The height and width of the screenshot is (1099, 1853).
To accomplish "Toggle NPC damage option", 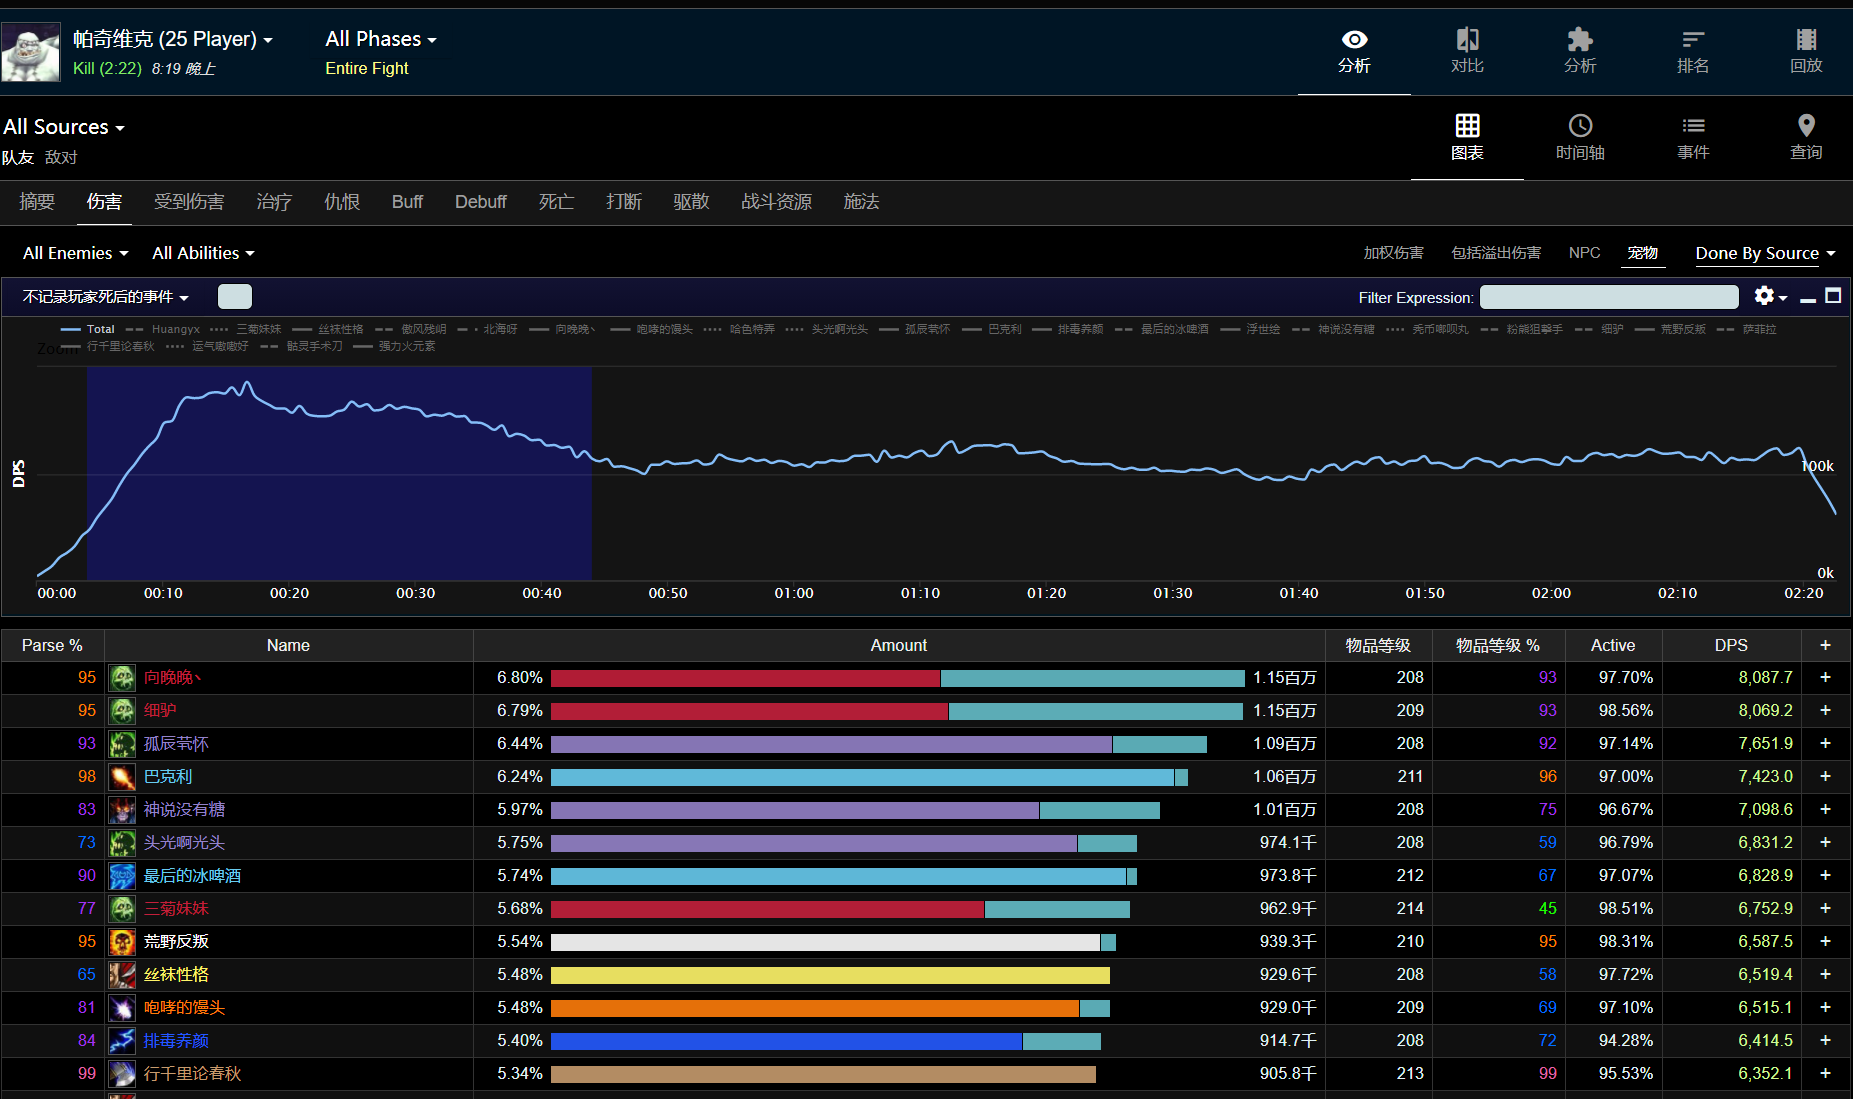I will tap(1584, 253).
